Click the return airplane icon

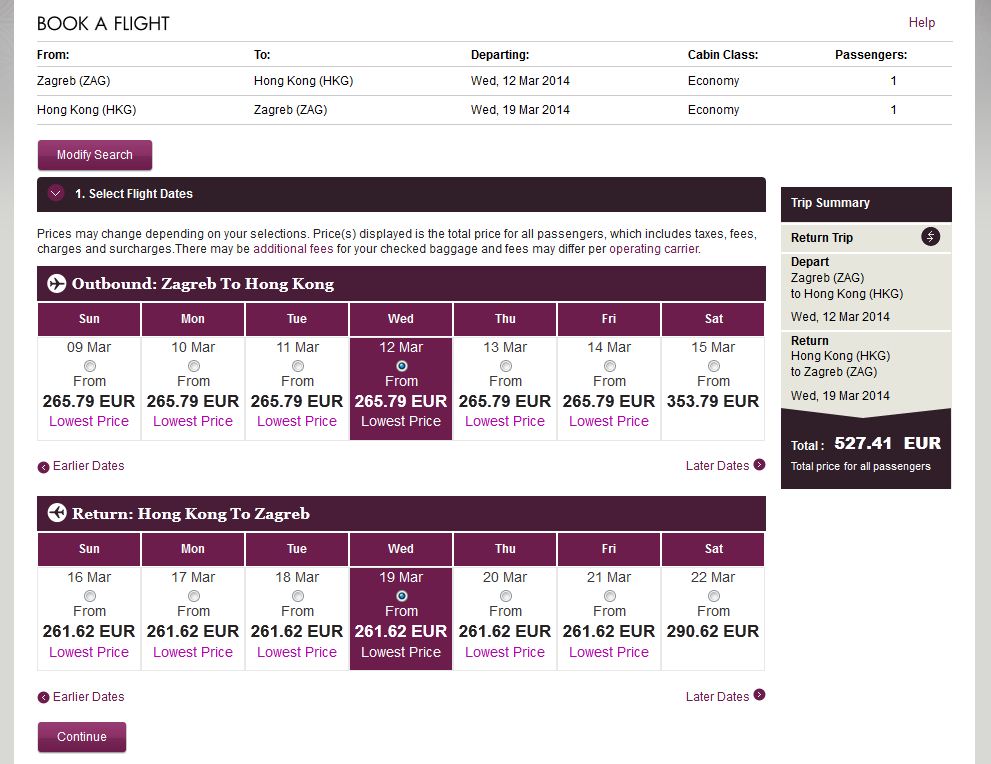(x=57, y=514)
